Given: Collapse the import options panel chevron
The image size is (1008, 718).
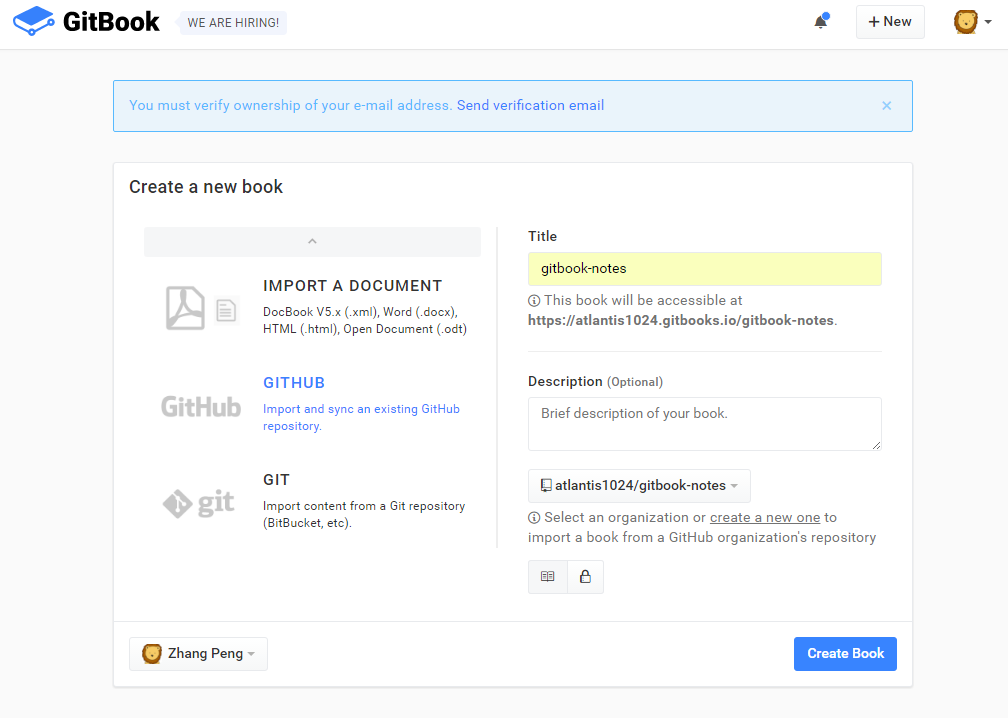Looking at the screenshot, I should click(312, 241).
